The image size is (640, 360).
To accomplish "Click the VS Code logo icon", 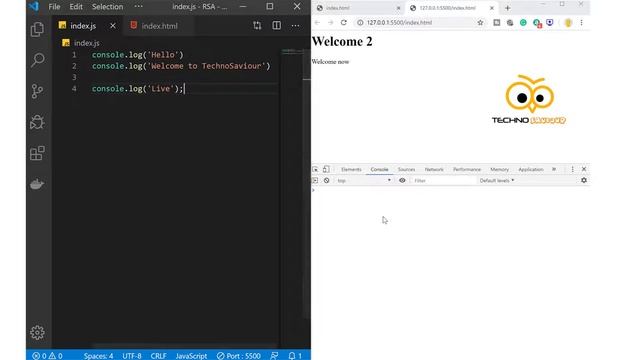I will 34,6.
